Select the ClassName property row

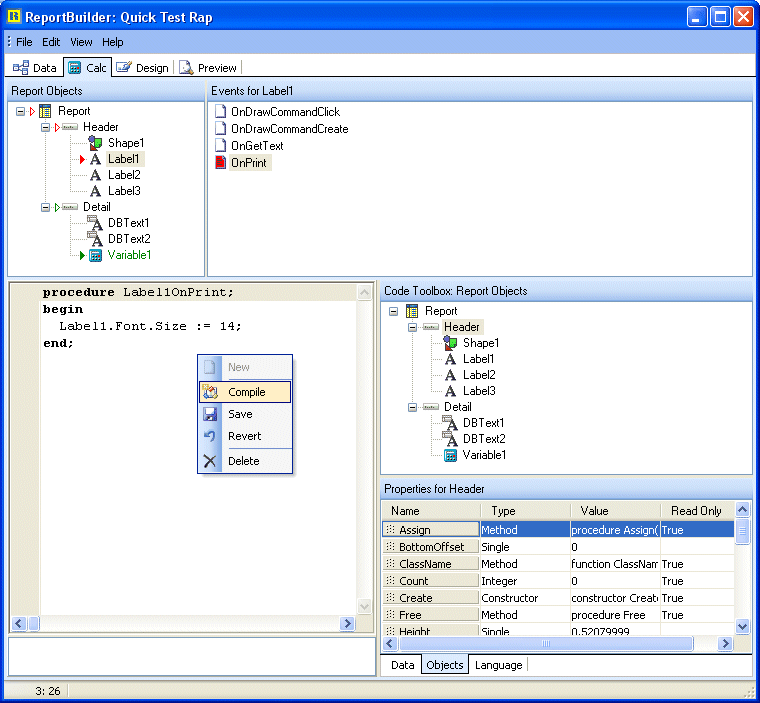pos(558,564)
